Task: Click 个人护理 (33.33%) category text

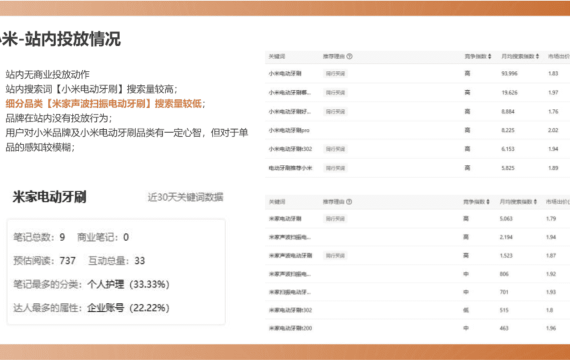Action: coord(128,284)
